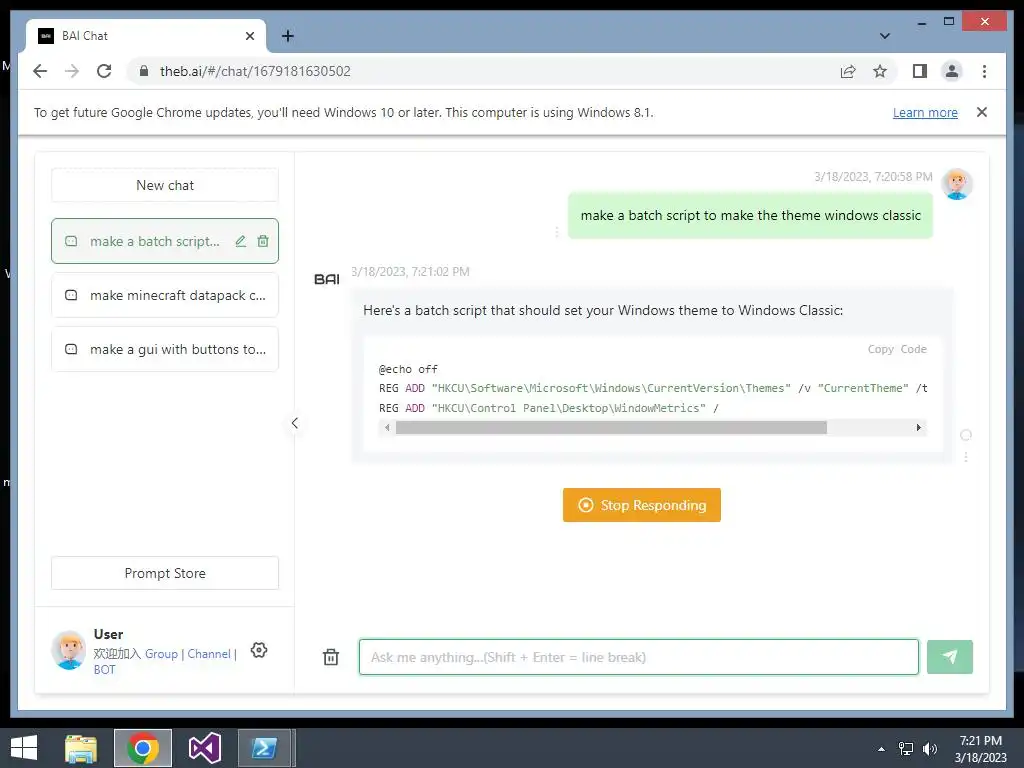
Task: Click 'Copy Code' on the code block
Action: (x=897, y=349)
